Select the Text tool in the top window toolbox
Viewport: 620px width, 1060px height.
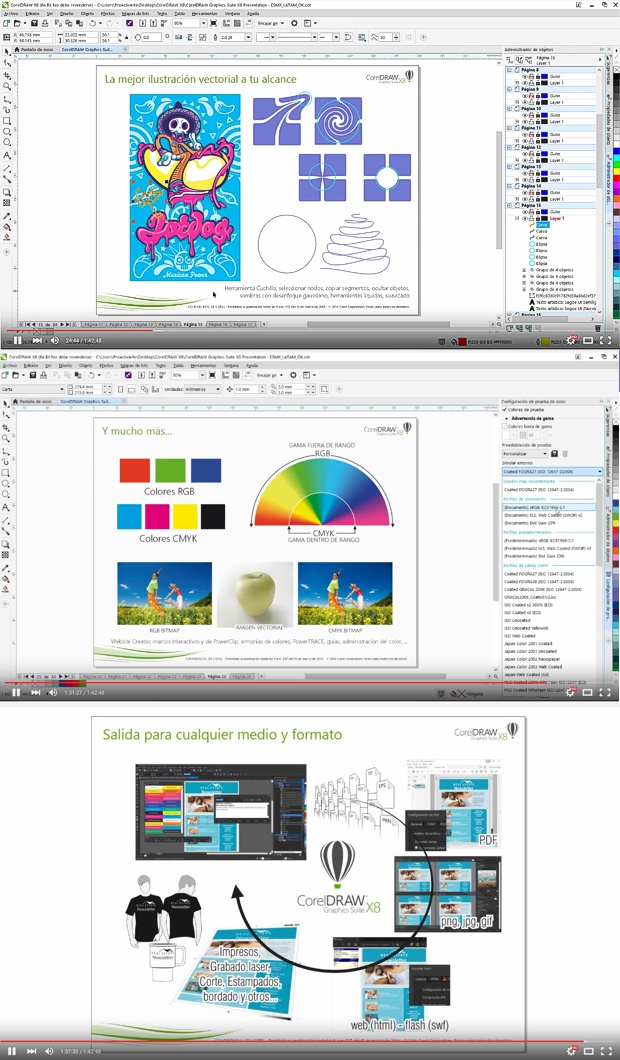click(7, 156)
